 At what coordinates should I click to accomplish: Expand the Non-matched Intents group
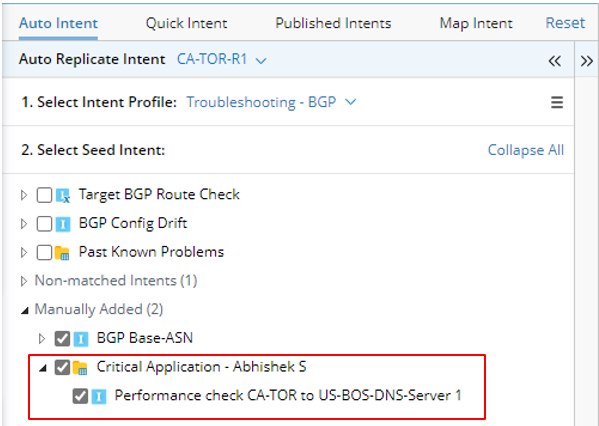pyautogui.click(x=24, y=281)
